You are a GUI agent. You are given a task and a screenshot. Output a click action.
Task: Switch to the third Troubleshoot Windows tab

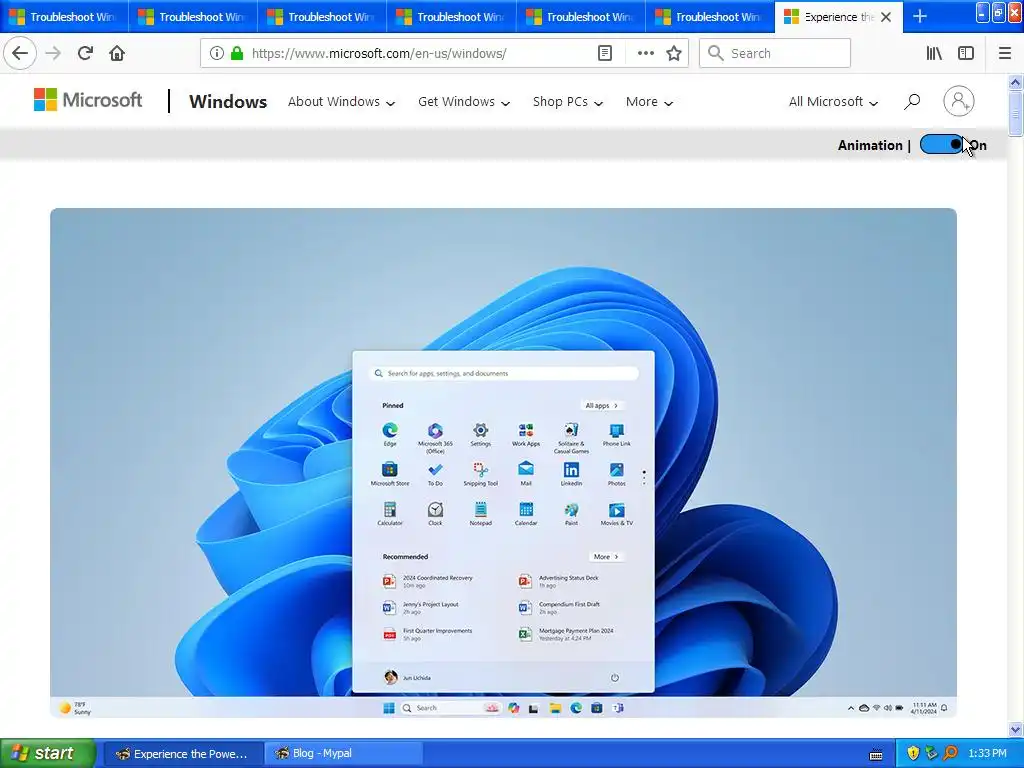coord(322,16)
